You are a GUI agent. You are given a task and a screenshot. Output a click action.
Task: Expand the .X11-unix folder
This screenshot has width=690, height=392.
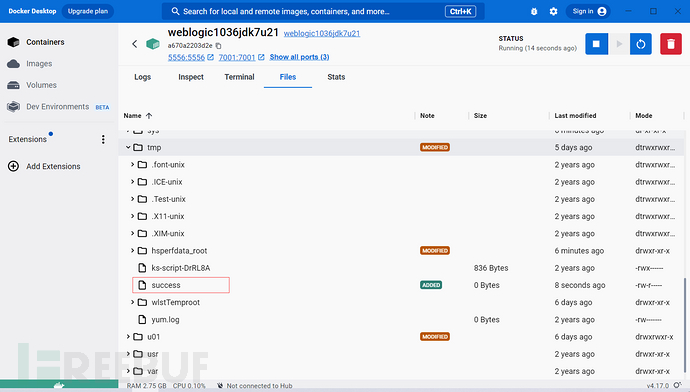[132, 216]
